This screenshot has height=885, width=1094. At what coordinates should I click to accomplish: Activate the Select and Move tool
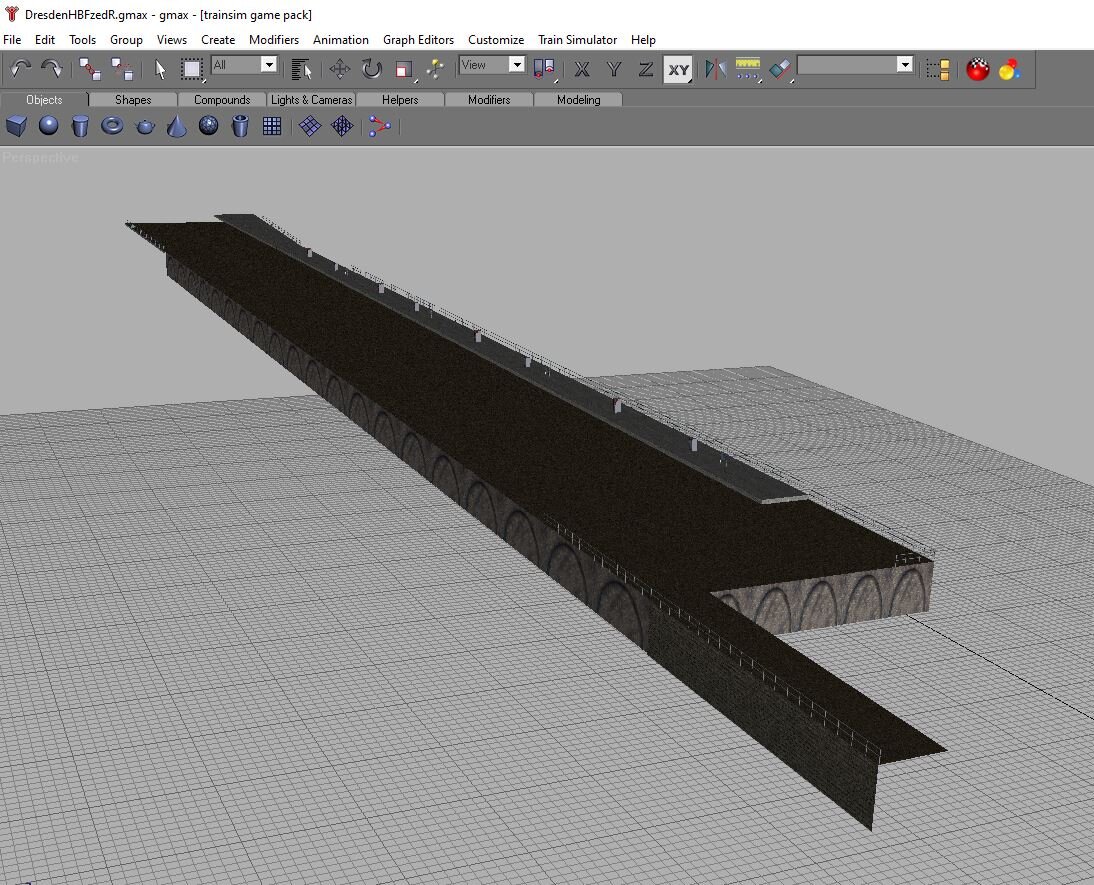[340, 69]
